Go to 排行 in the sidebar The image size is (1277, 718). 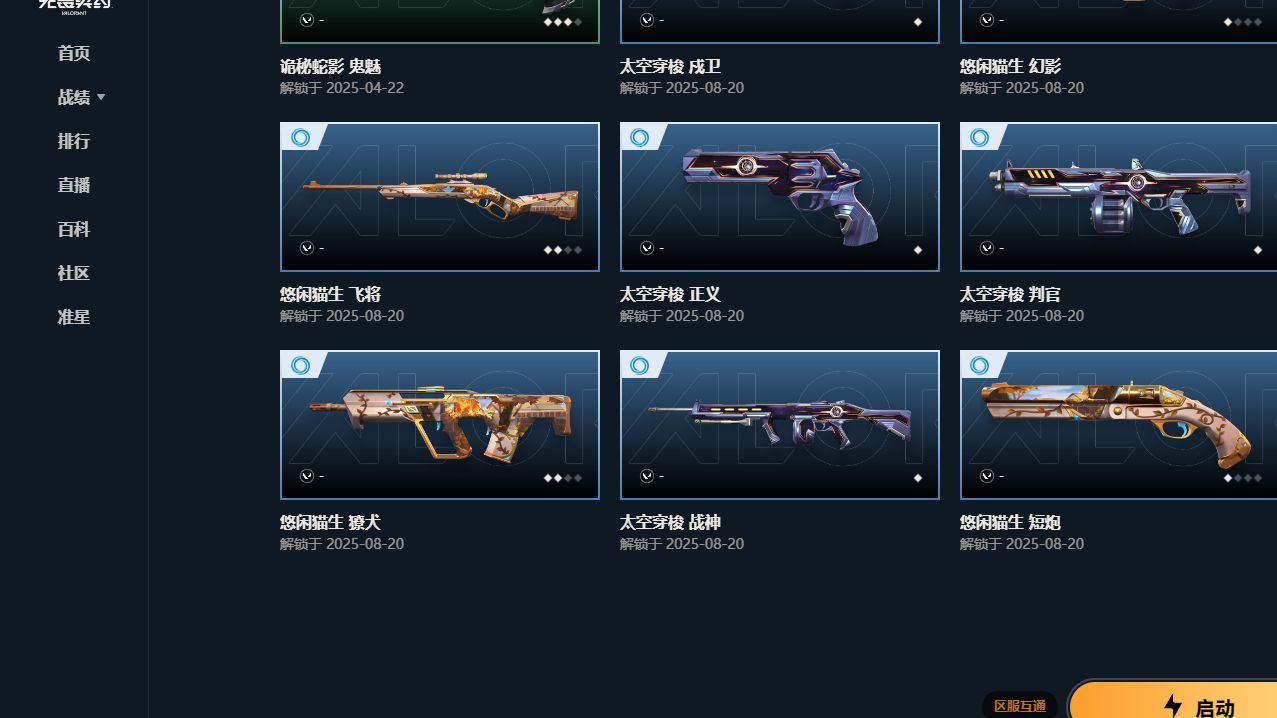(x=74, y=141)
